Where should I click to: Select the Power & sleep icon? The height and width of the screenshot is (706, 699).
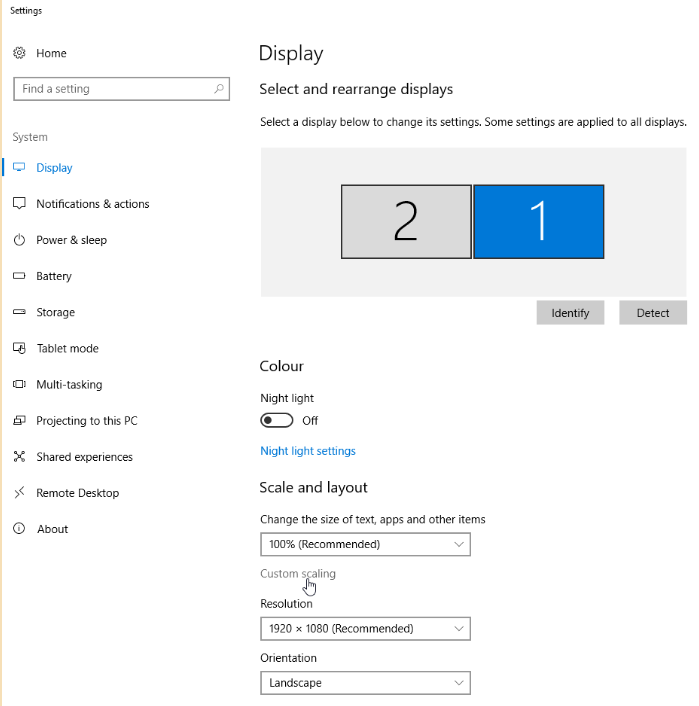19,240
